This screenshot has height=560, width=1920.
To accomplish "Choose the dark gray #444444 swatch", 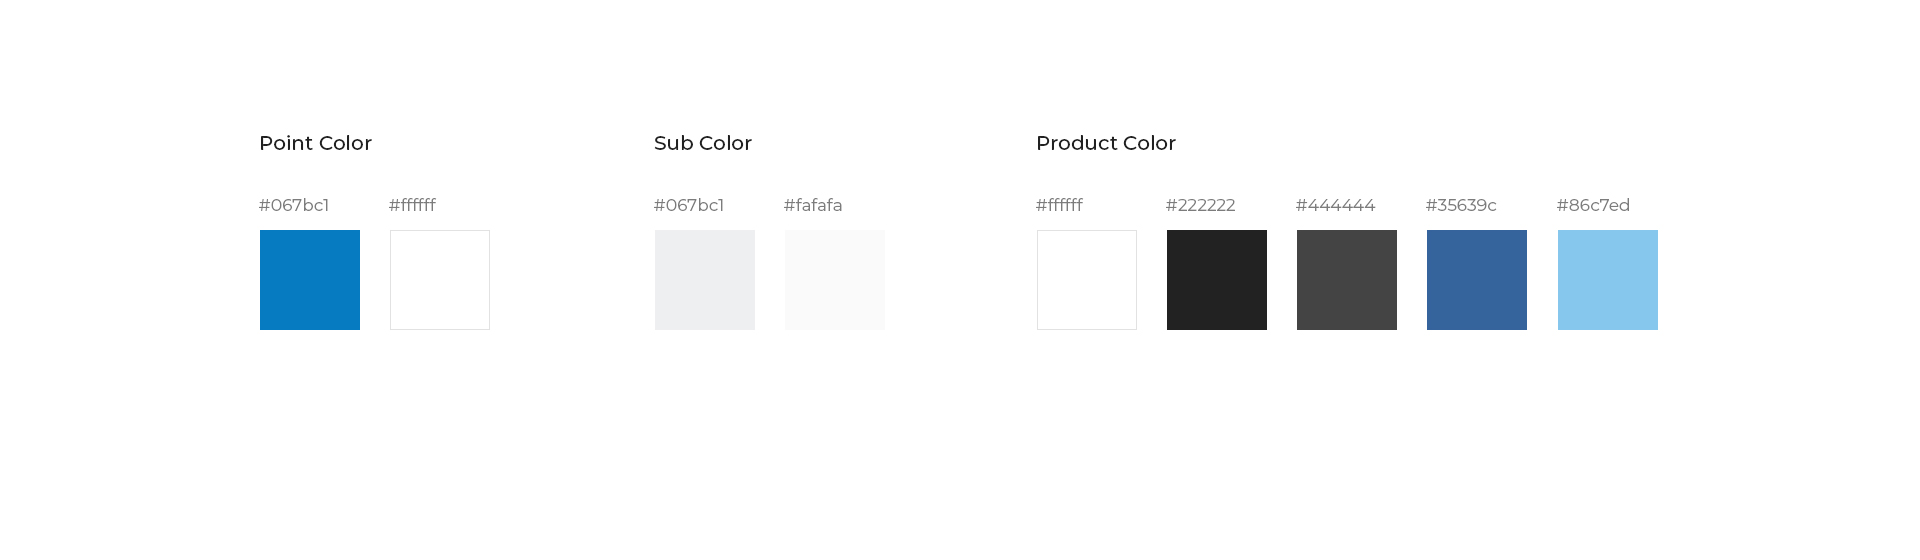I will click(1347, 280).
